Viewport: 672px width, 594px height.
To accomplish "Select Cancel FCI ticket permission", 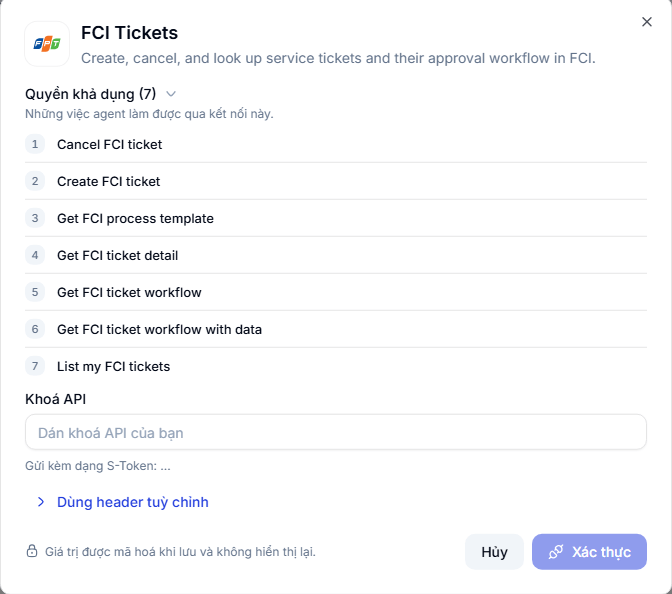I will pos(336,144).
